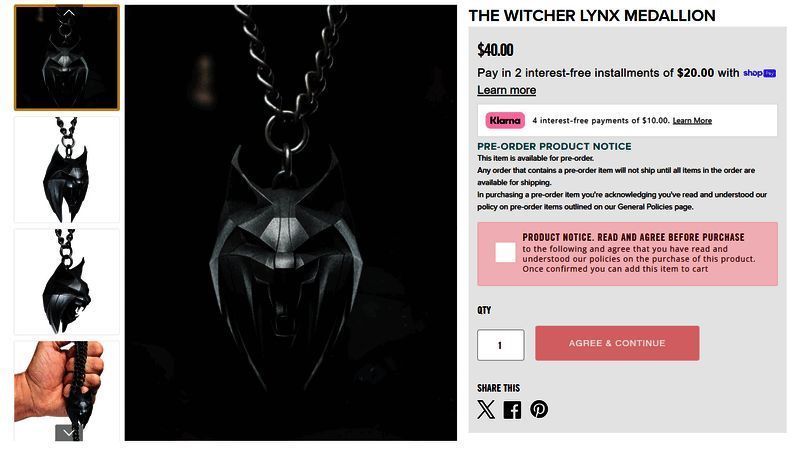
Task: Open Shop Pay Learn more link
Action: 506,90
